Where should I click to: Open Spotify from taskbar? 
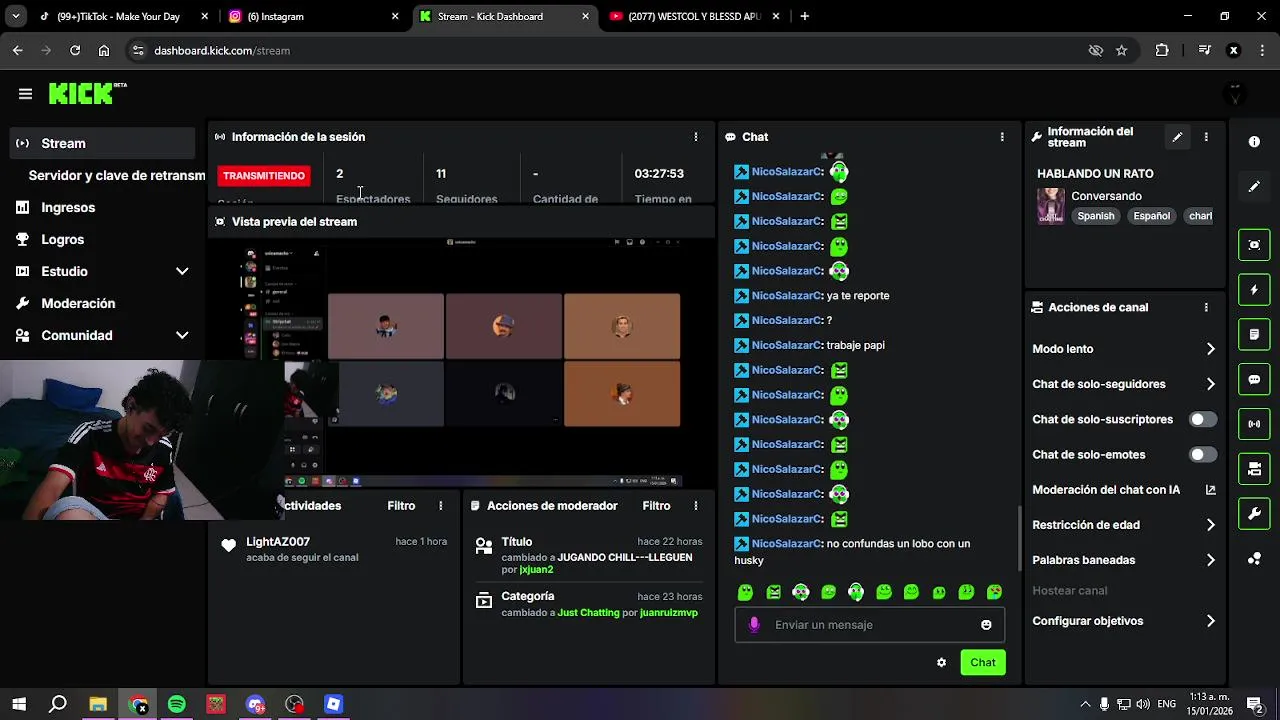pos(177,705)
